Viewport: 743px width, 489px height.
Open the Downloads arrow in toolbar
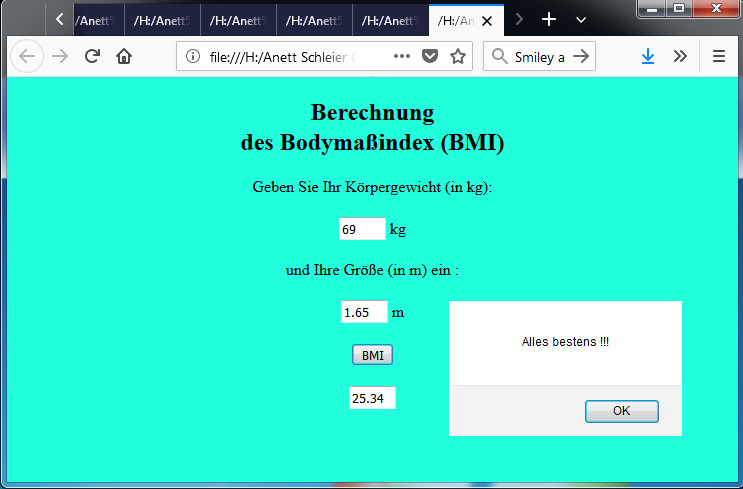(x=648, y=57)
